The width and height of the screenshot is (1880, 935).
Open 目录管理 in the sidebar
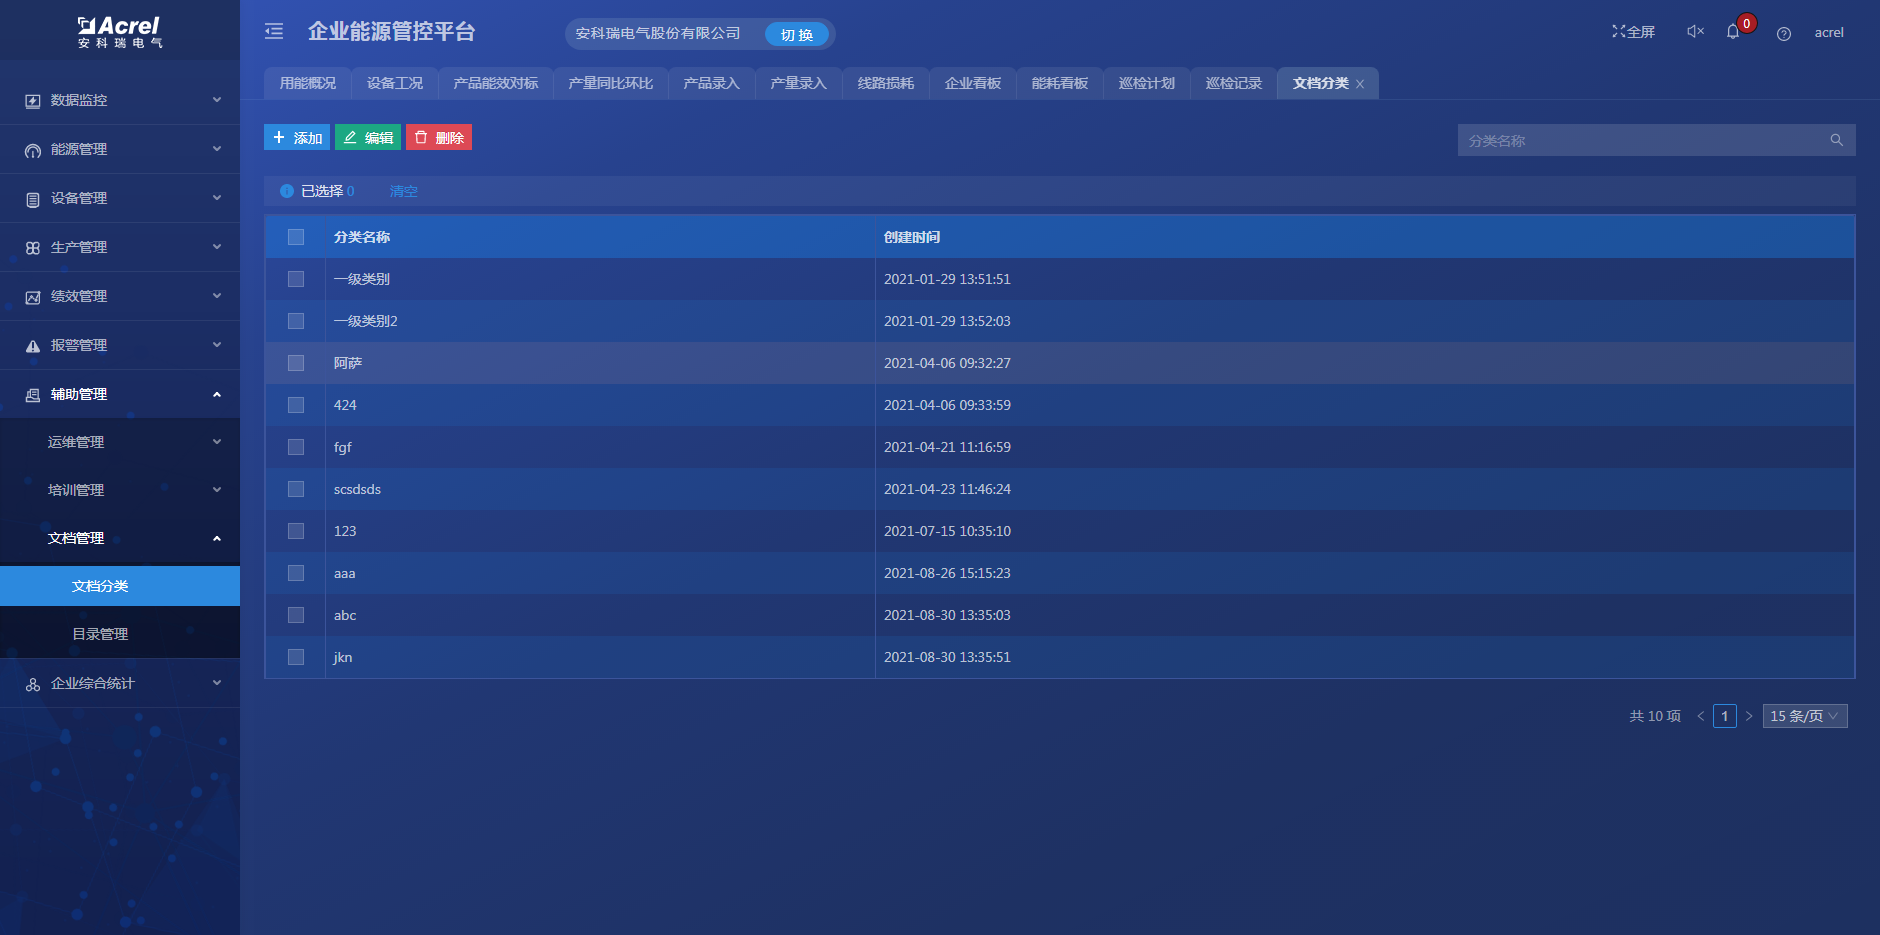point(100,634)
